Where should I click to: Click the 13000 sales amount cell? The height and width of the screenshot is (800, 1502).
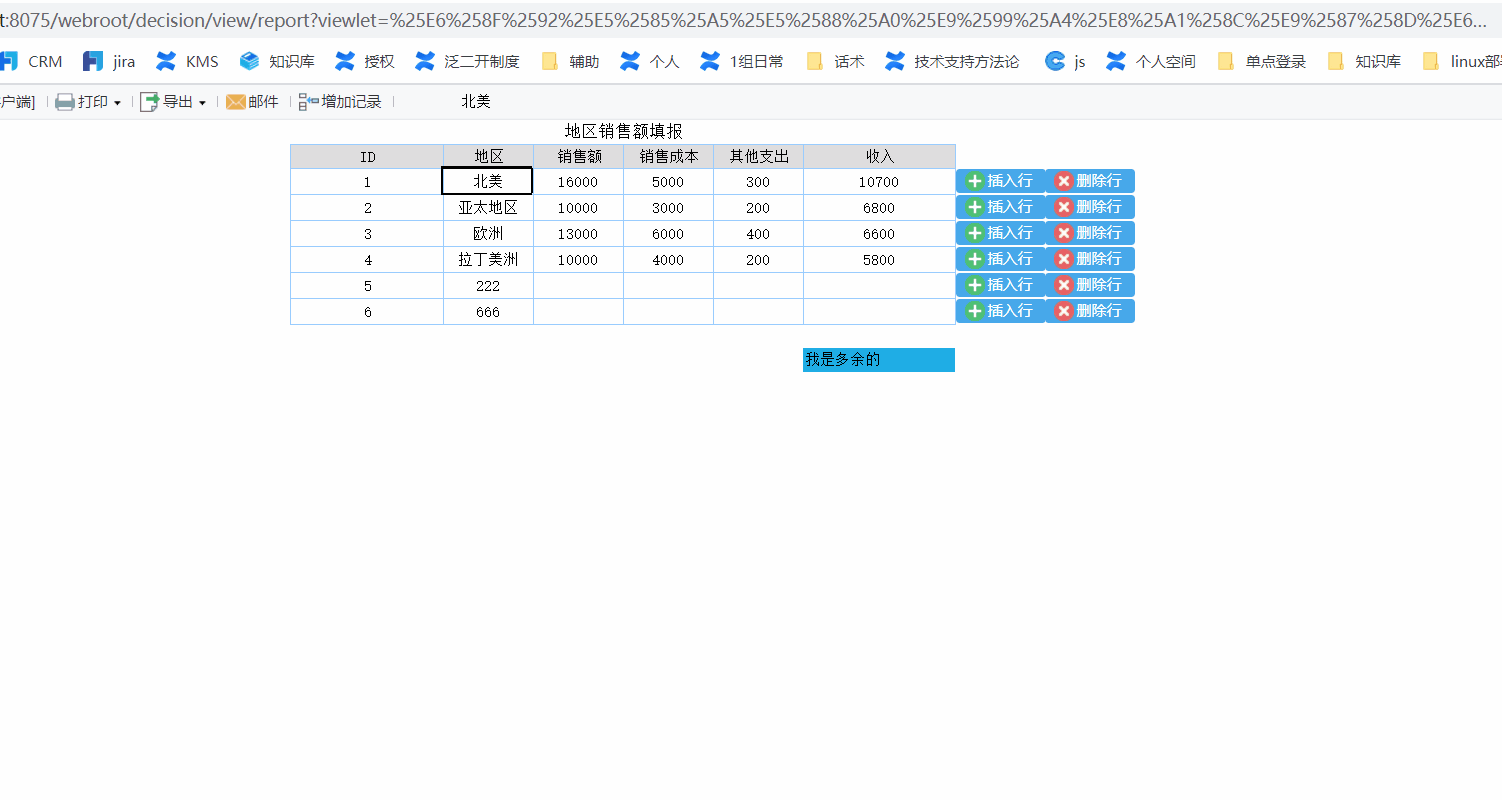point(578,234)
